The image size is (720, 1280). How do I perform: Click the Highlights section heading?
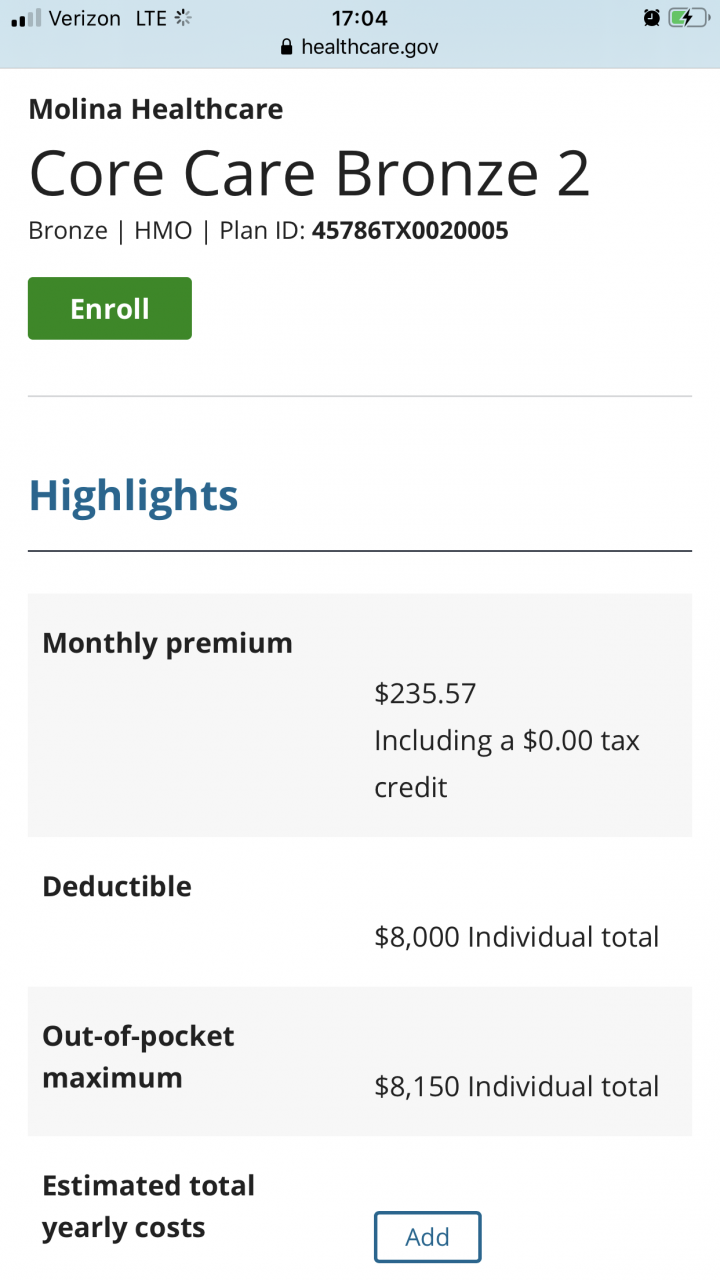coord(133,495)
